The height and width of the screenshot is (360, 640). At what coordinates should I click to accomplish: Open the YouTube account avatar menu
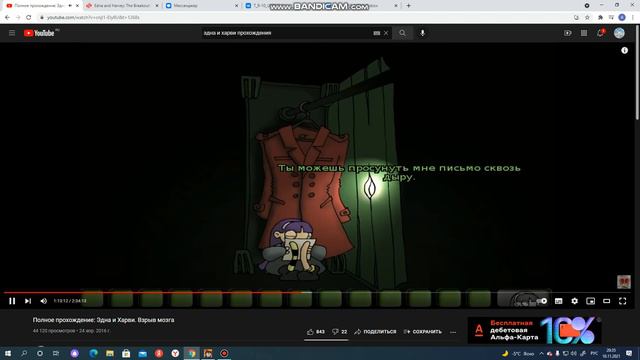(x=619, y=33)
